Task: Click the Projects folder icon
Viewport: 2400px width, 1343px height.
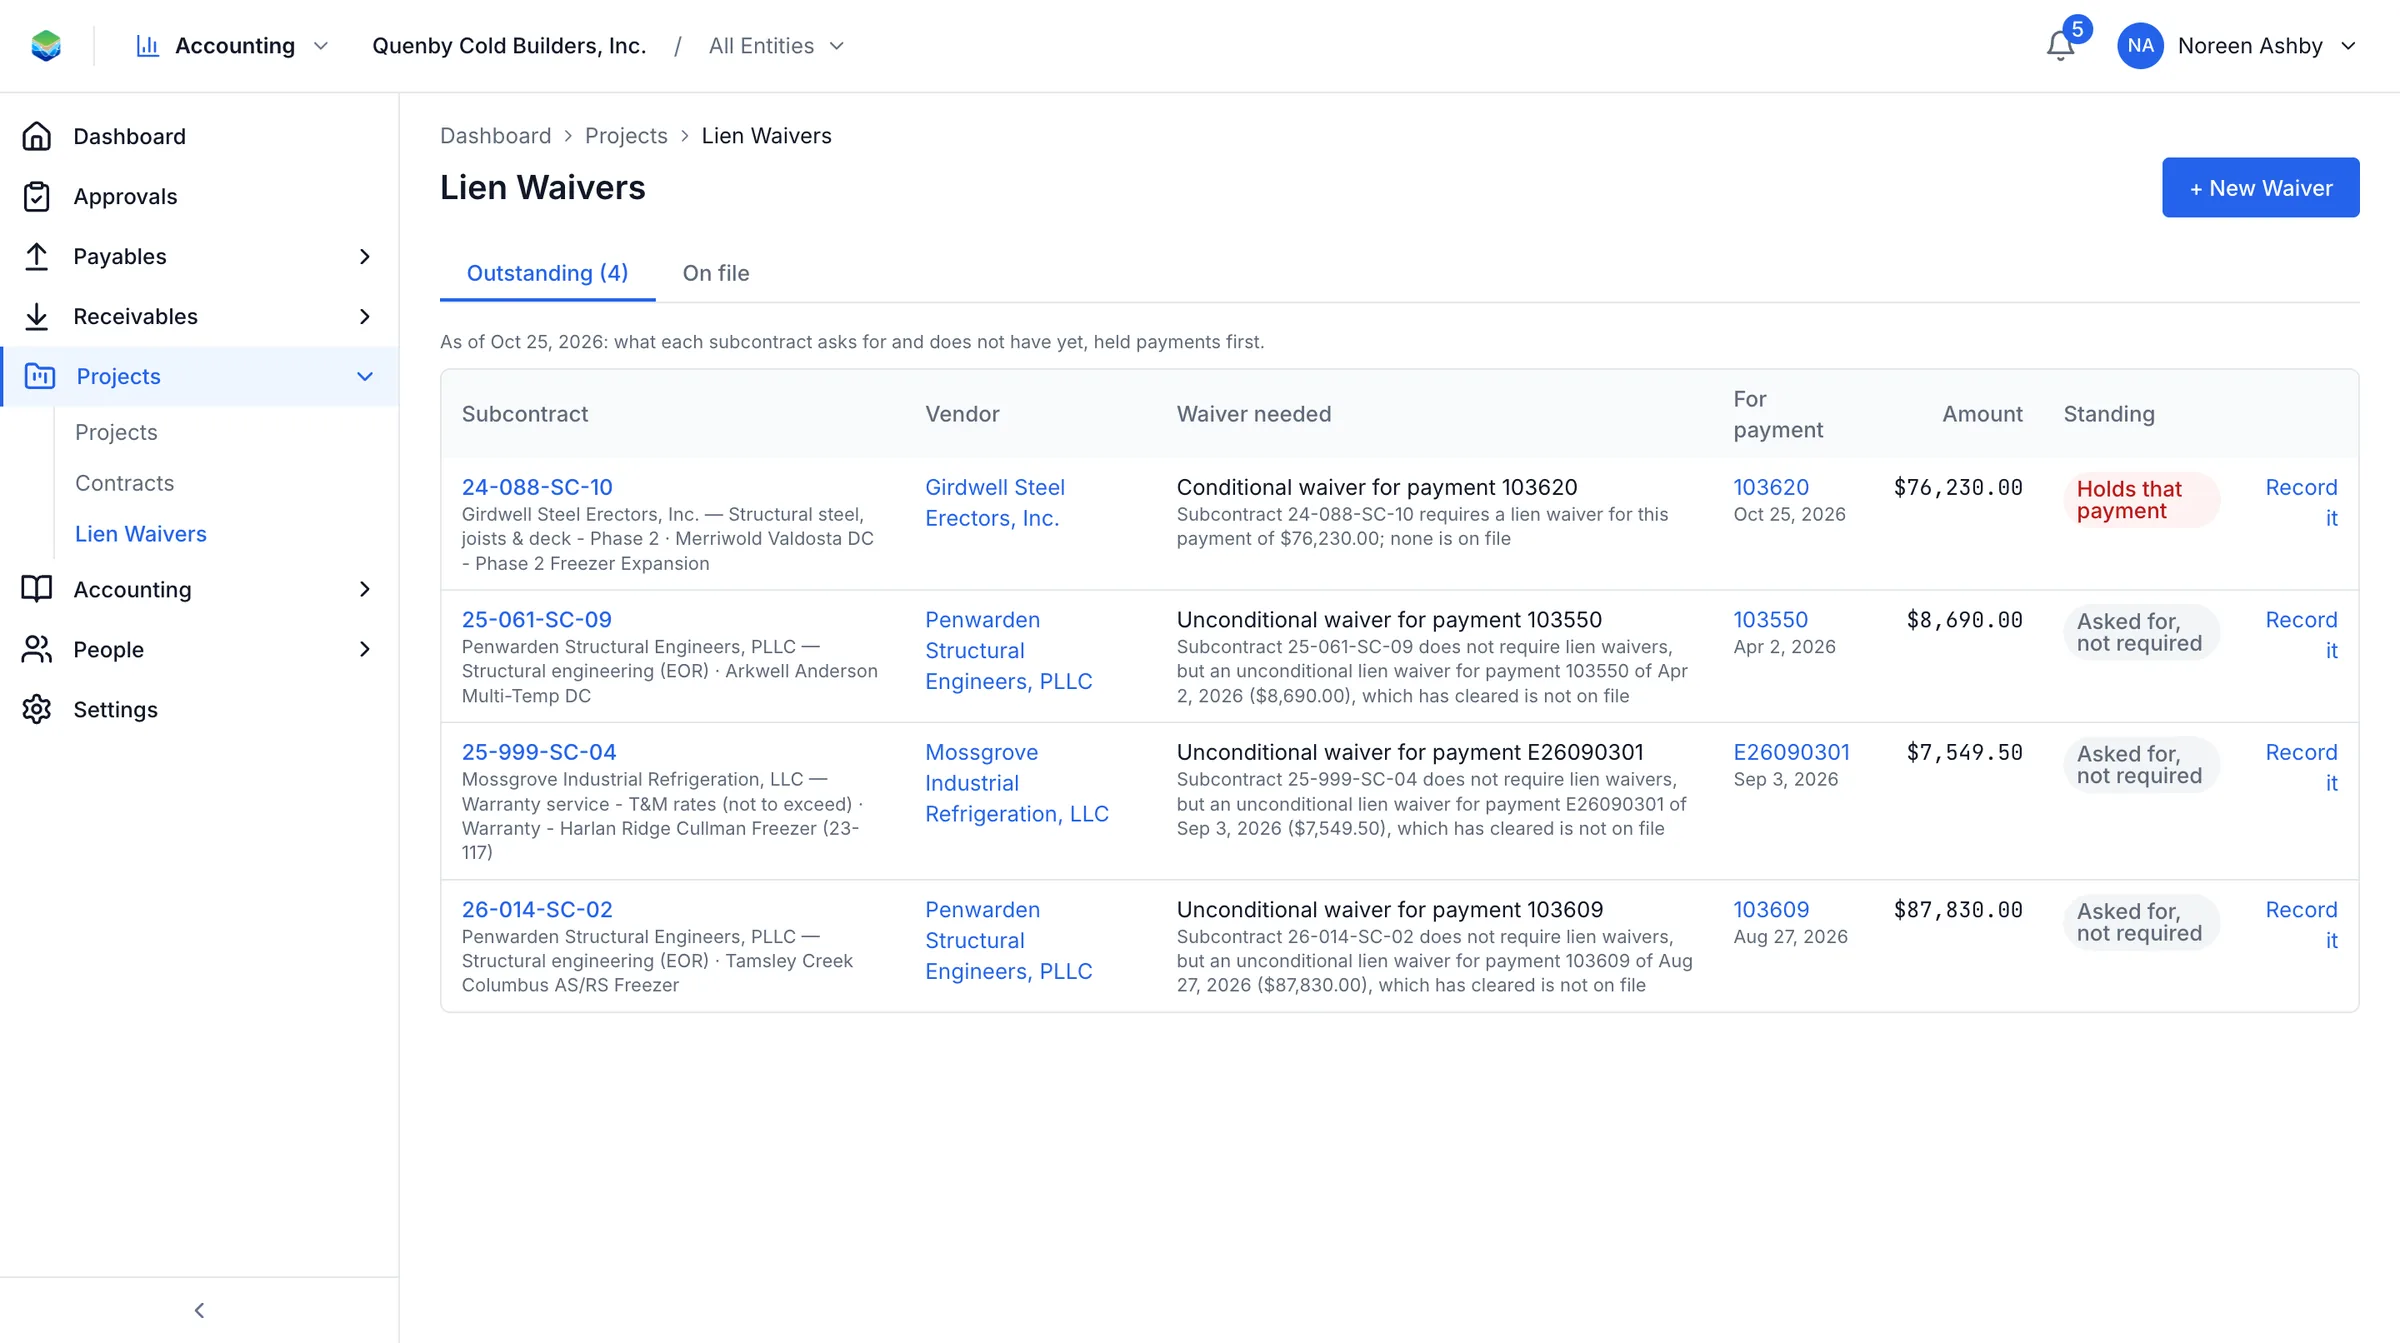Action: click(x=40, y=376)
